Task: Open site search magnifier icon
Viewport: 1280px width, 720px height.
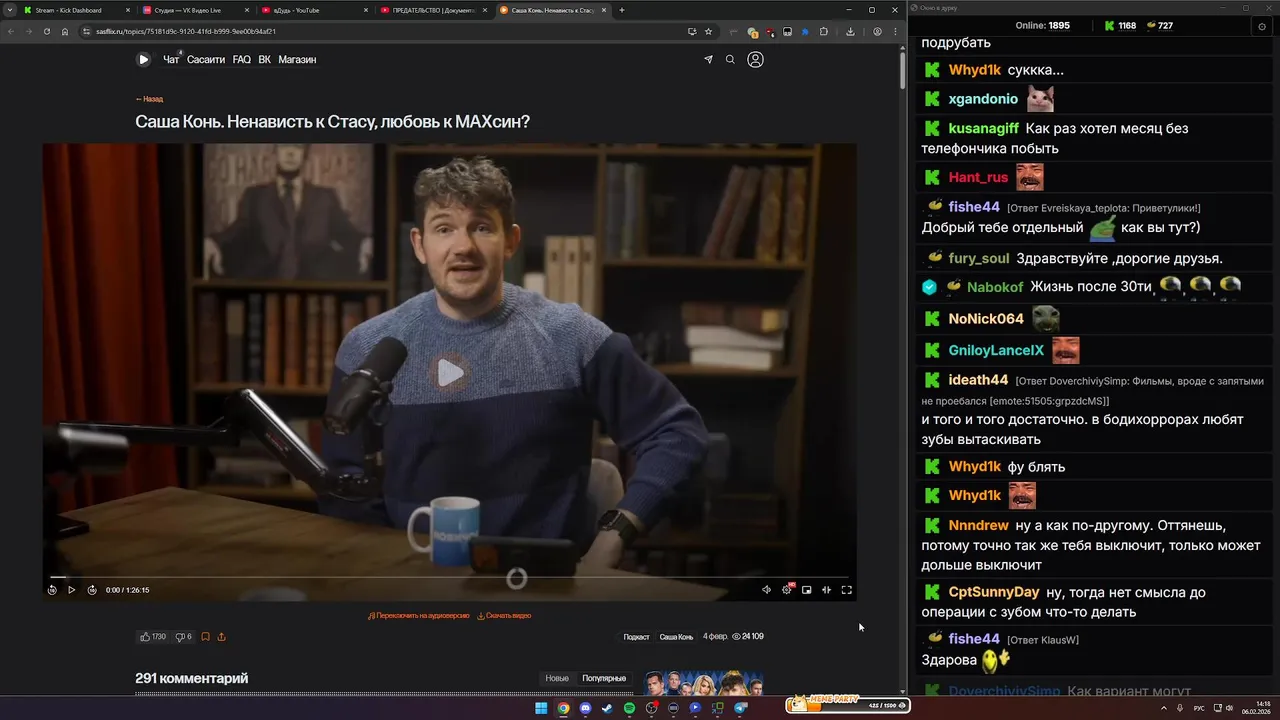Action: pyautogui.click(x=730, y=60)
